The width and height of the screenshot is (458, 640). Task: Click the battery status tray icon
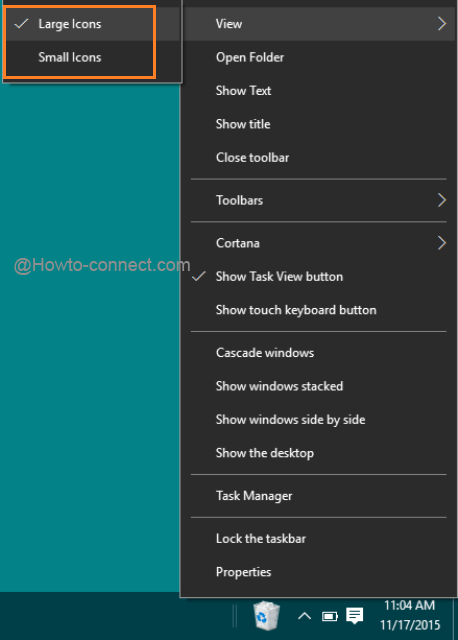click(x=329, y=616)
